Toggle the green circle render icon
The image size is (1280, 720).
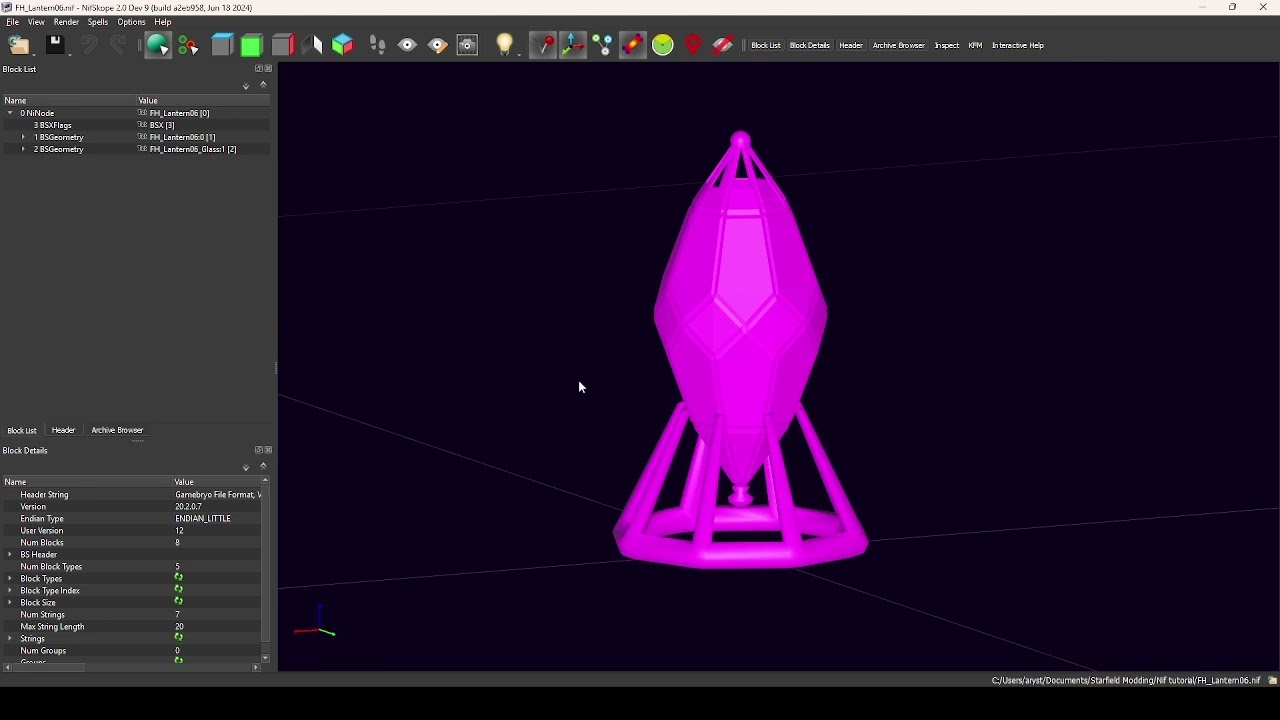663,45
